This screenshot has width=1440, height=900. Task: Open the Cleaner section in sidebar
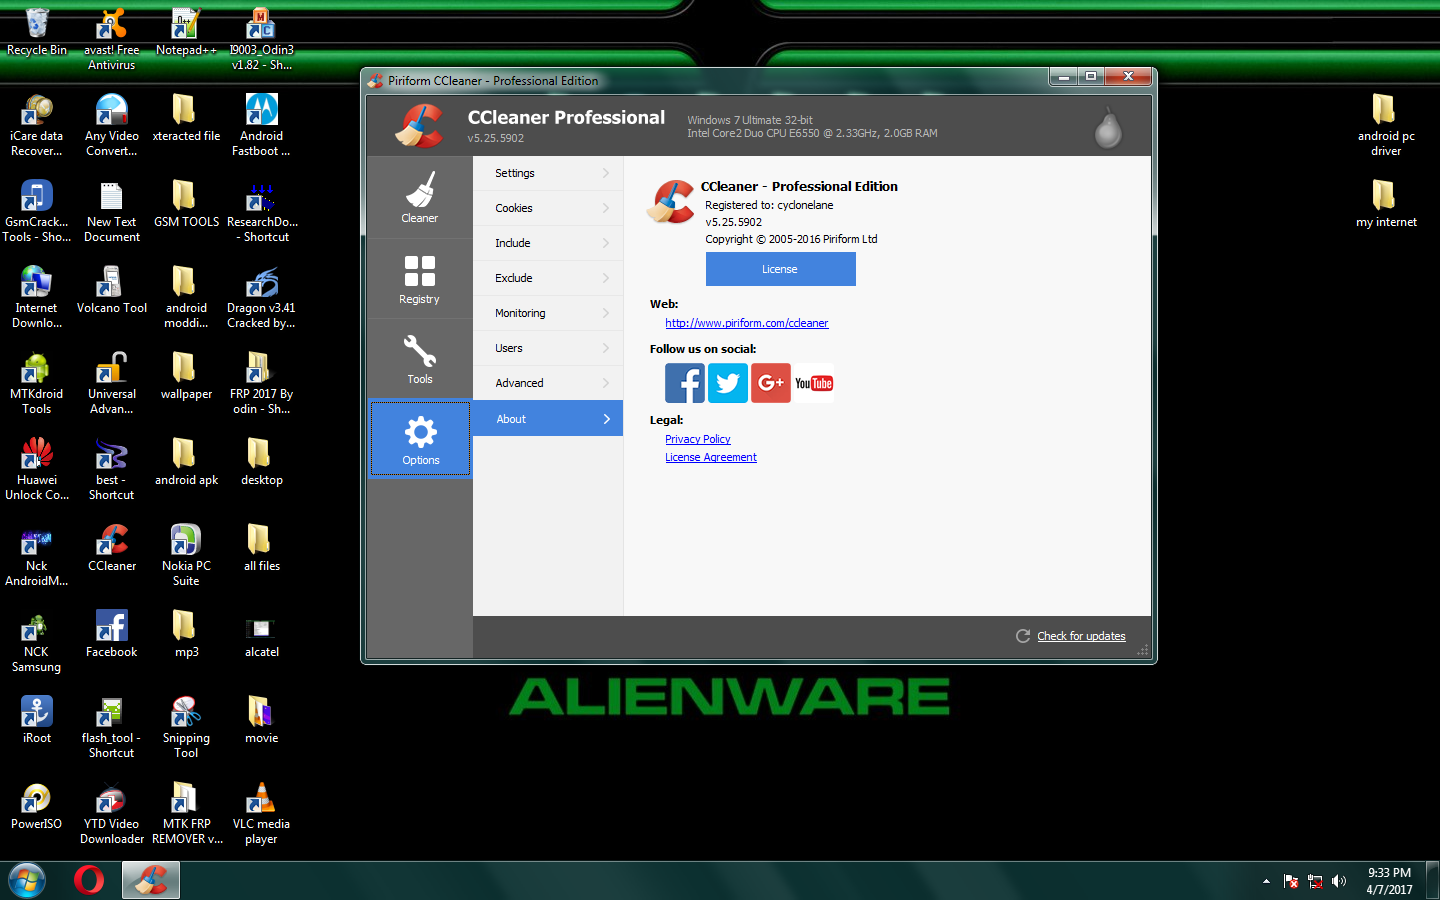pos(420,197)
